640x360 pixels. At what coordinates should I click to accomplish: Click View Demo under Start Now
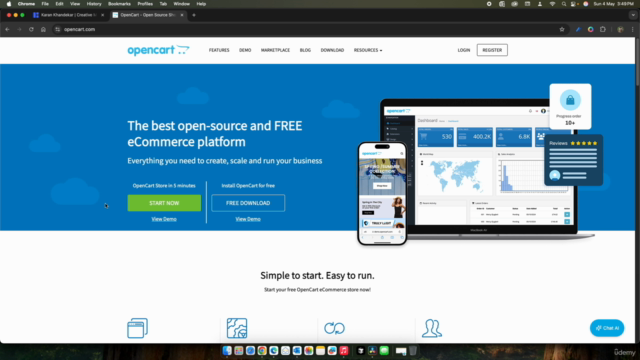point(164,219)
